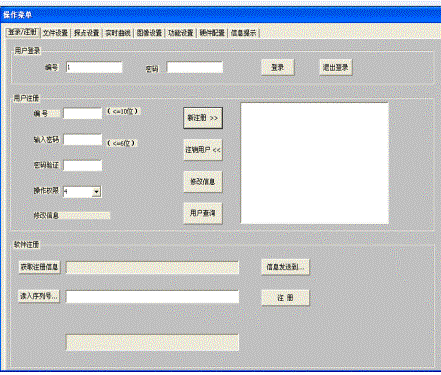Focus the 密码验证 field
This screenshot has width=441, height=375.
[83, 166]
